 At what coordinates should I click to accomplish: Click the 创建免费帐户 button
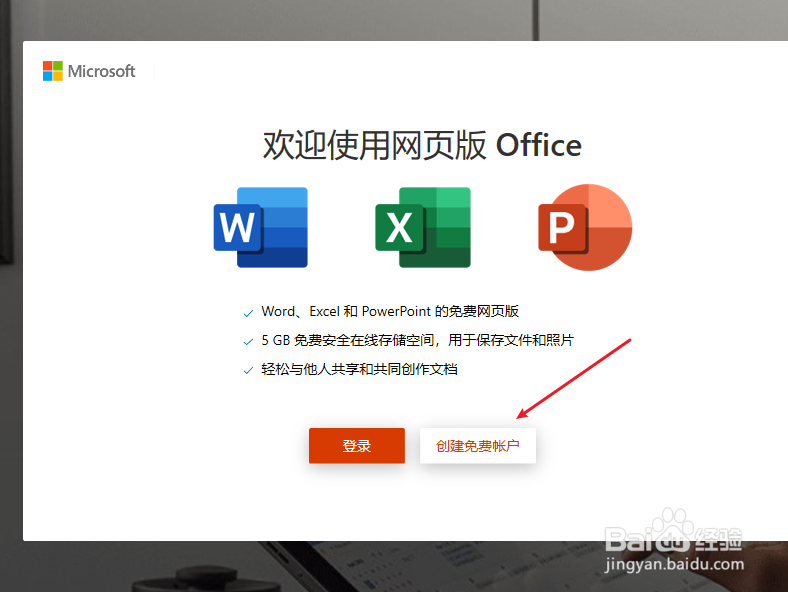pos(478,446)
